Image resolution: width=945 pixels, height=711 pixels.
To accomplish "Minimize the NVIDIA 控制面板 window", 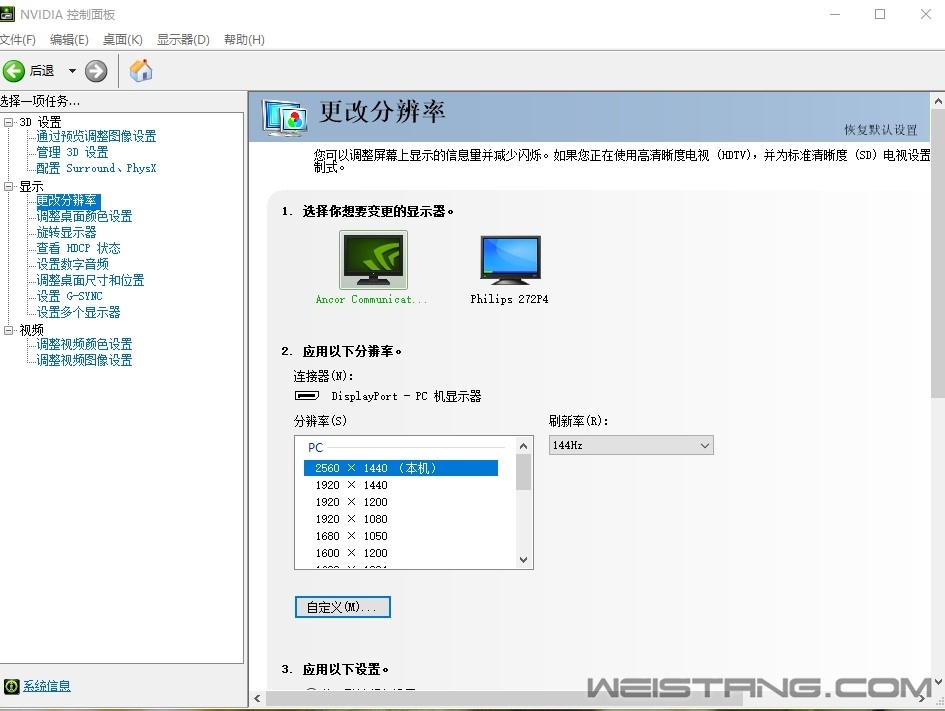I will coord(835,14).
